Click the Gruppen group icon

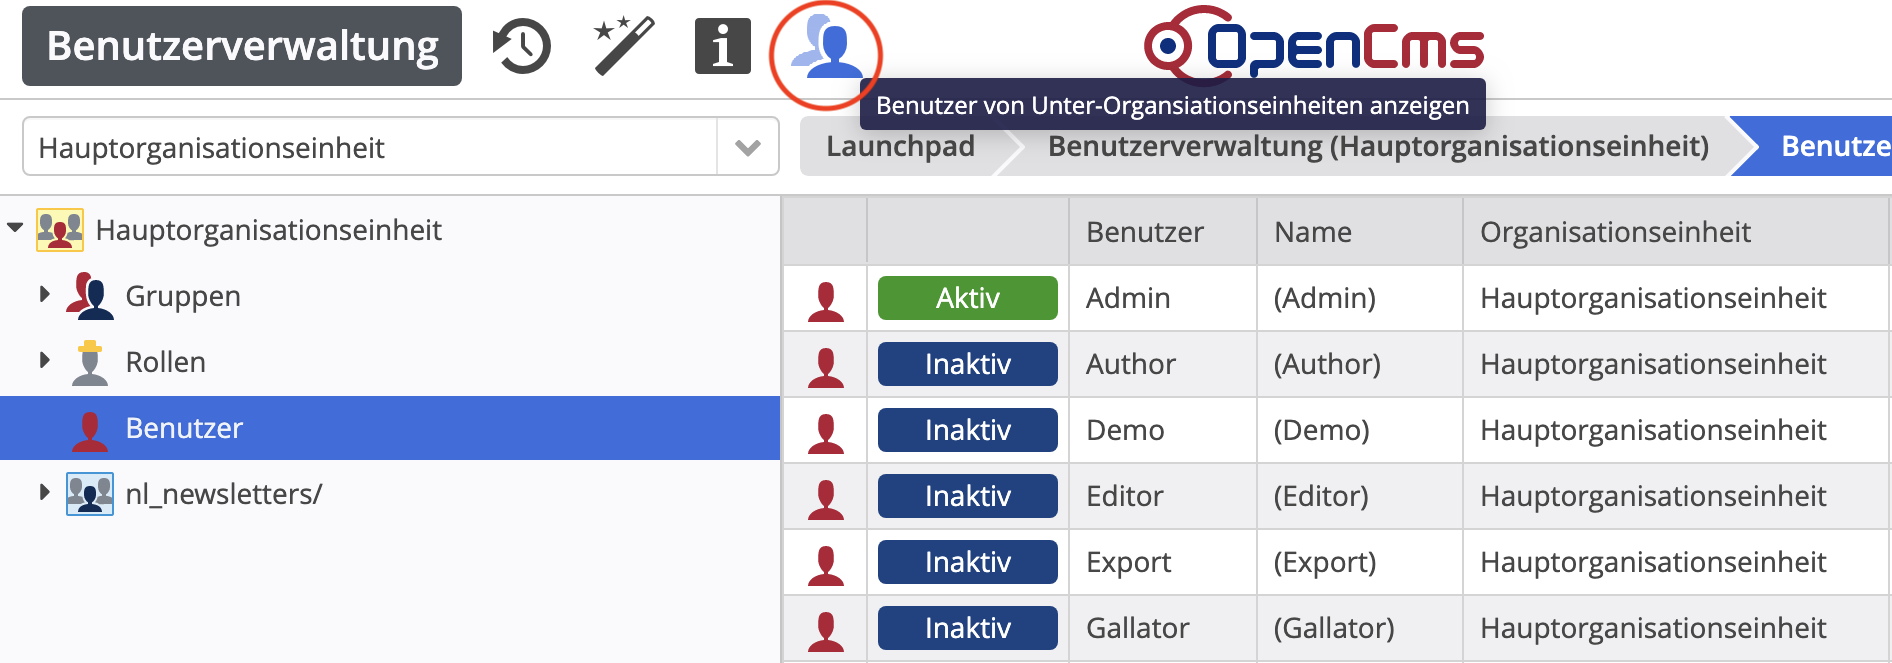coord(90,296)
